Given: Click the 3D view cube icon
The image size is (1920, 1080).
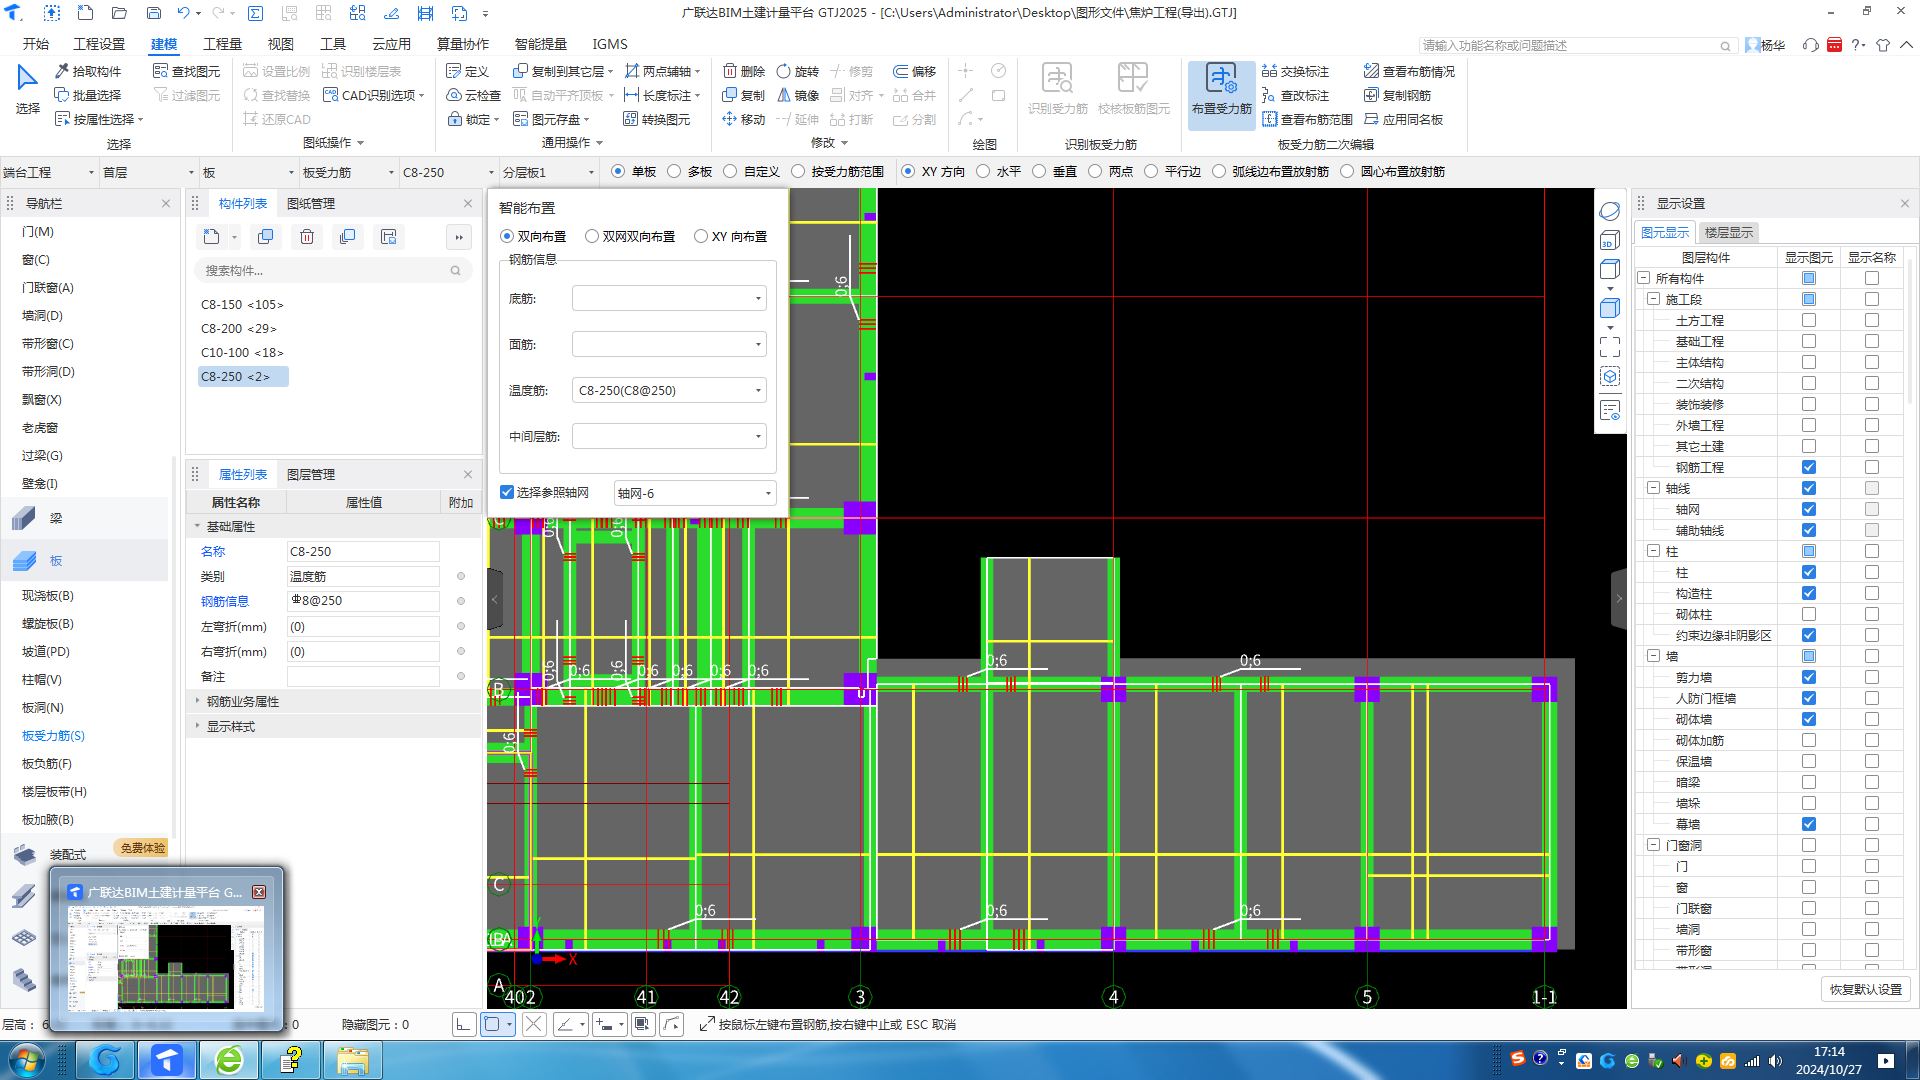Looking at the screenshot, I should click(1609, 240).
